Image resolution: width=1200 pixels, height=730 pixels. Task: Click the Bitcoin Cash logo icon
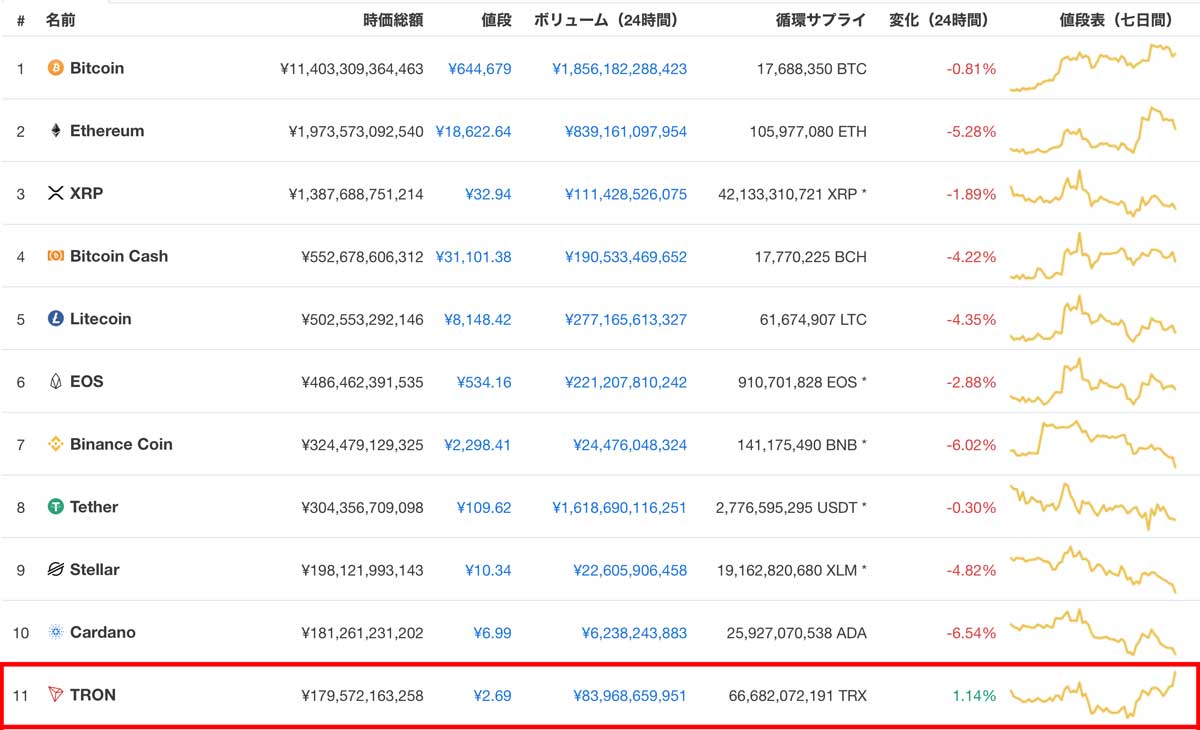(56, 256)
